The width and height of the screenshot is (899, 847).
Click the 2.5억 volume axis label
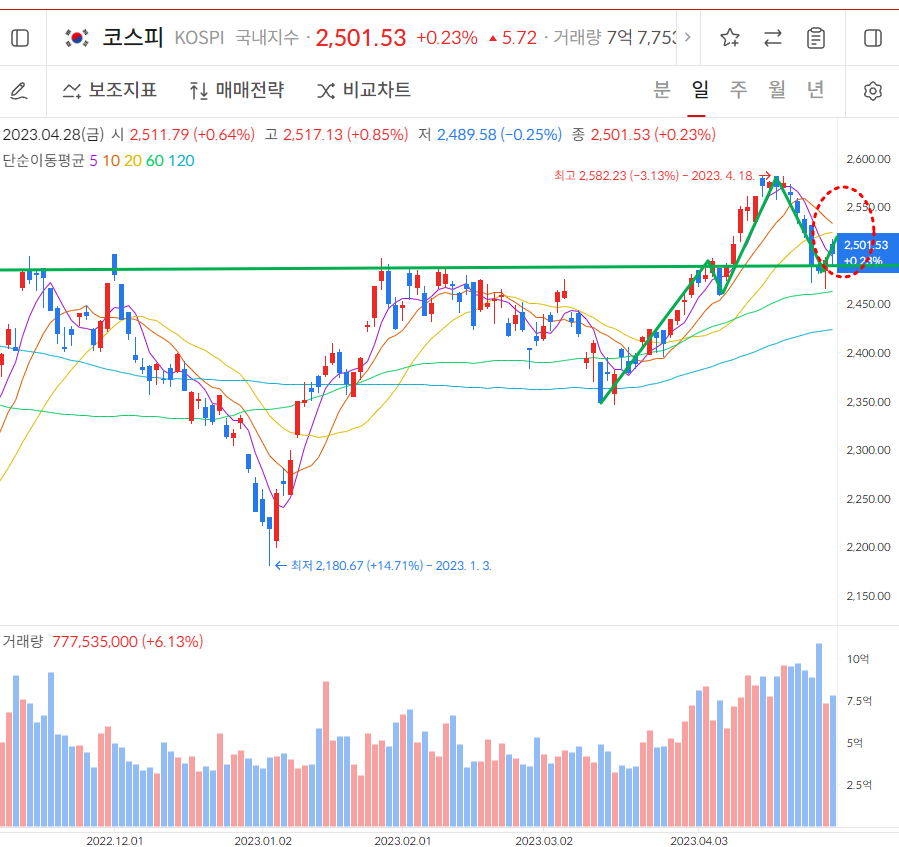click(x=859, y=784)
